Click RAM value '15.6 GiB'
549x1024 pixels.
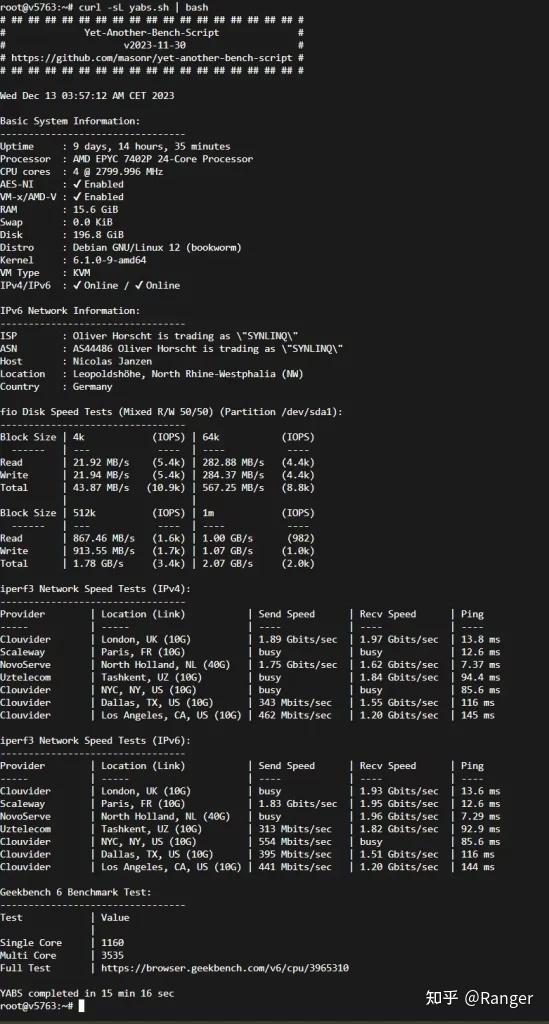[x=95, y=210]
